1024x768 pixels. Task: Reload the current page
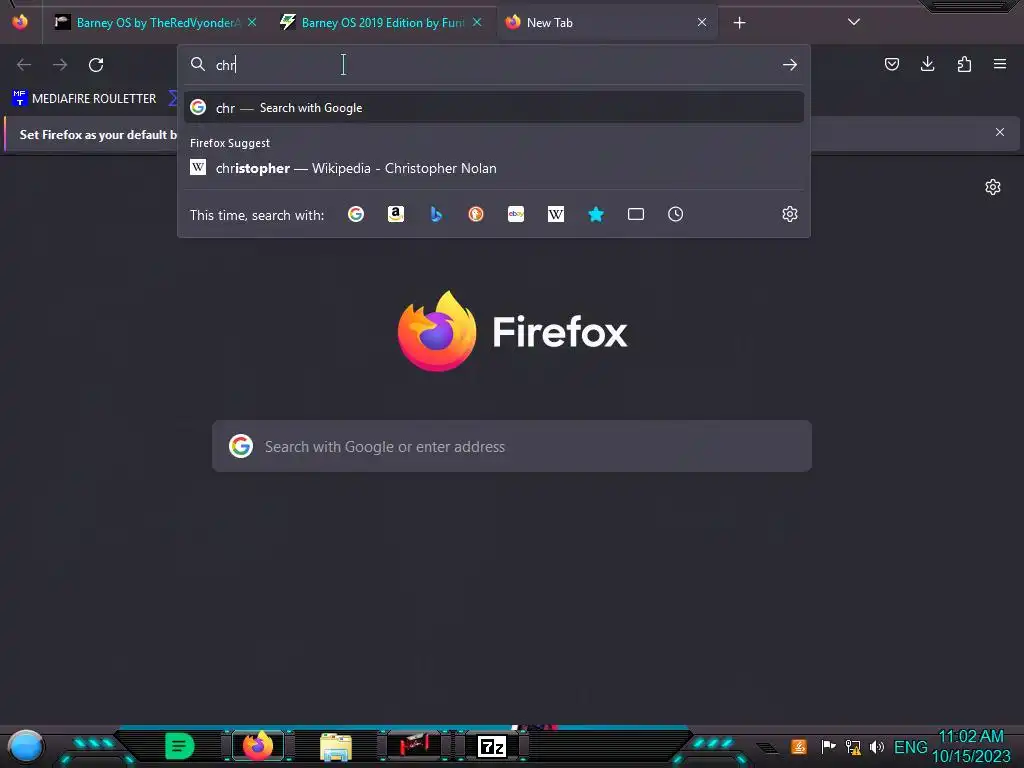click(96, 65)
